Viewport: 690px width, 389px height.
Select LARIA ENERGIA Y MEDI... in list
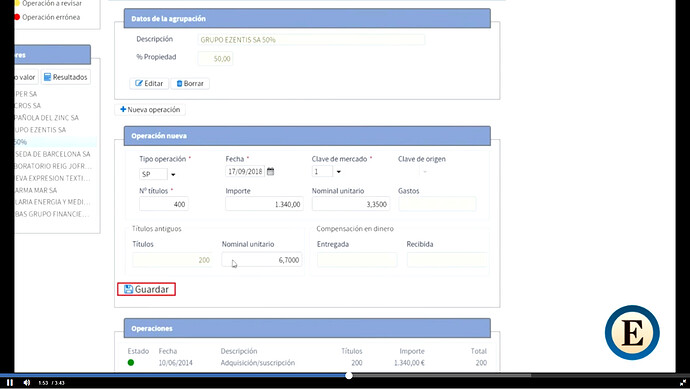coord(53,202)
